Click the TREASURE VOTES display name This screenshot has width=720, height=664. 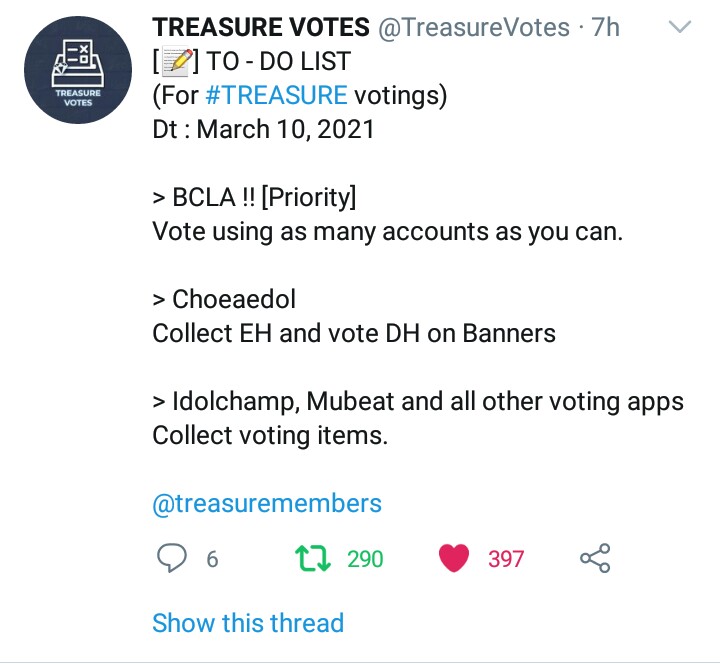(x=260, y=28)
